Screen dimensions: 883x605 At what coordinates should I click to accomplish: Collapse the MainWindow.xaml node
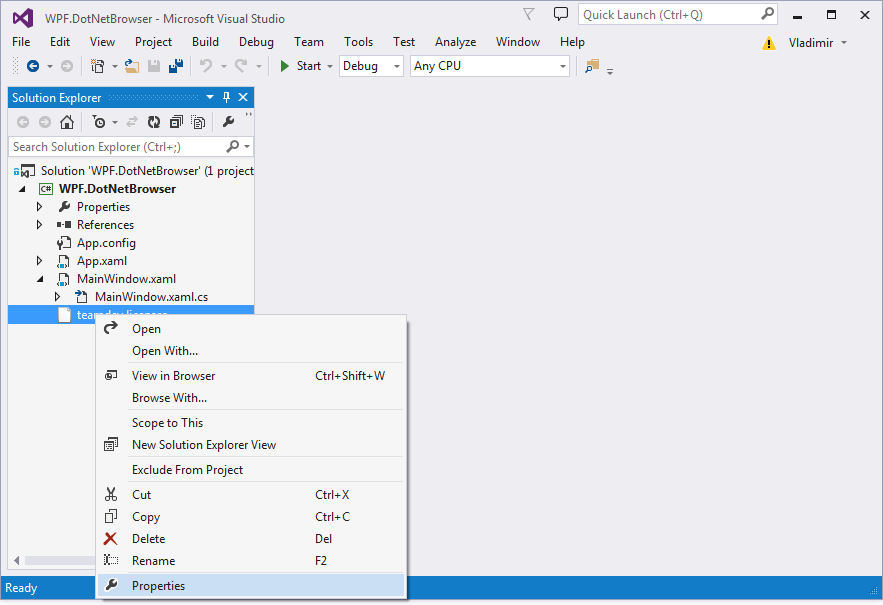coord(40,279)
